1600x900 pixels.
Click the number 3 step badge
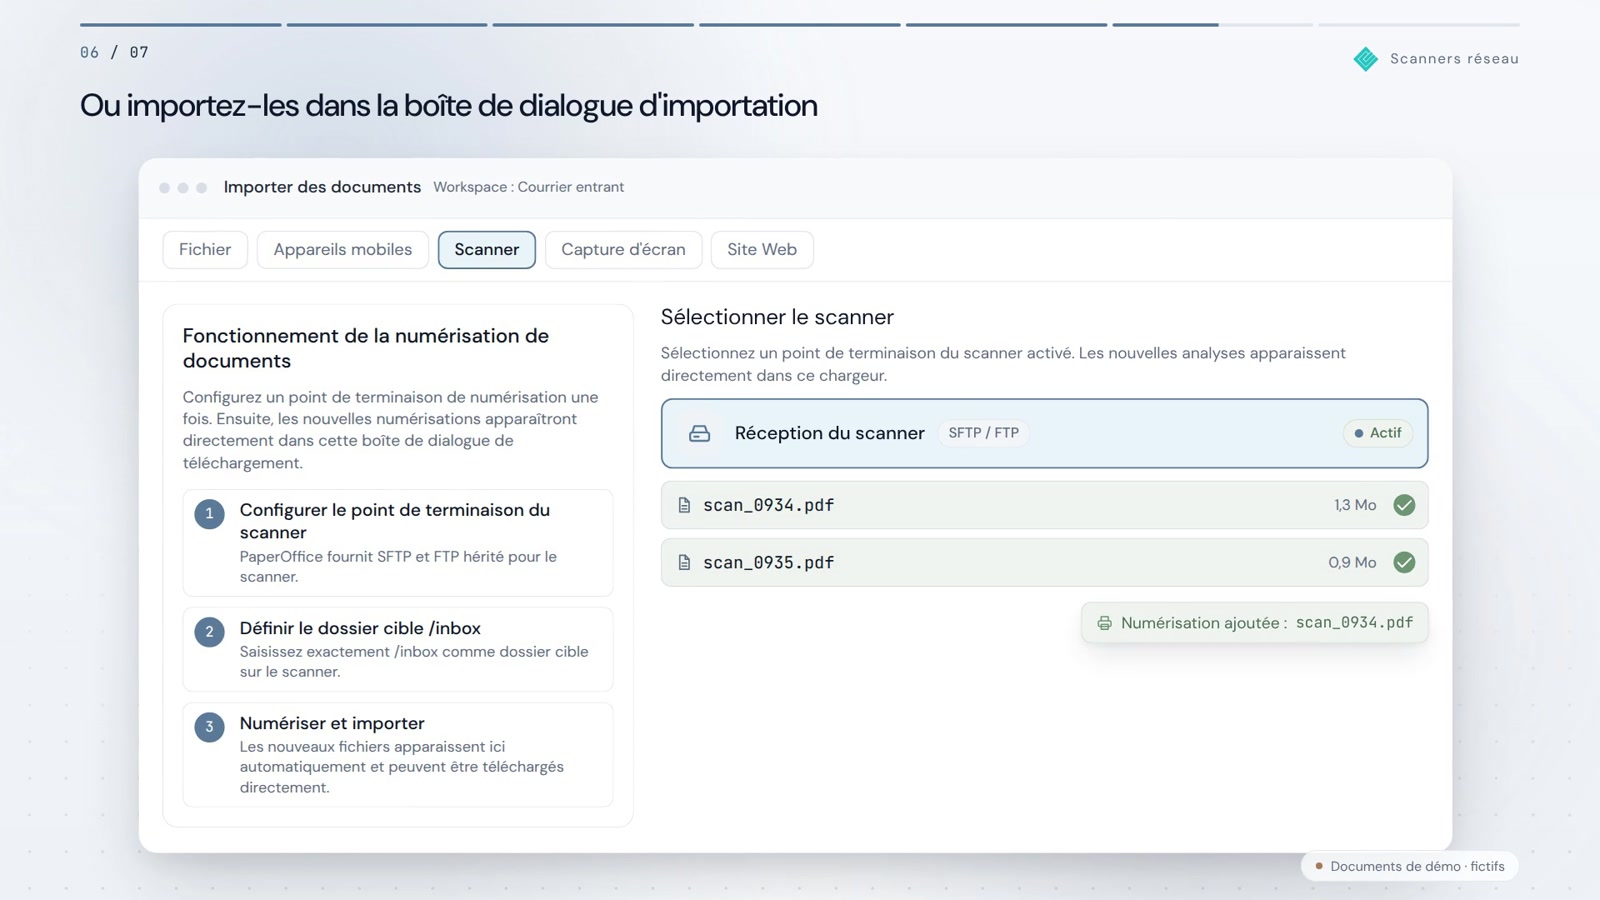(209, 727)
